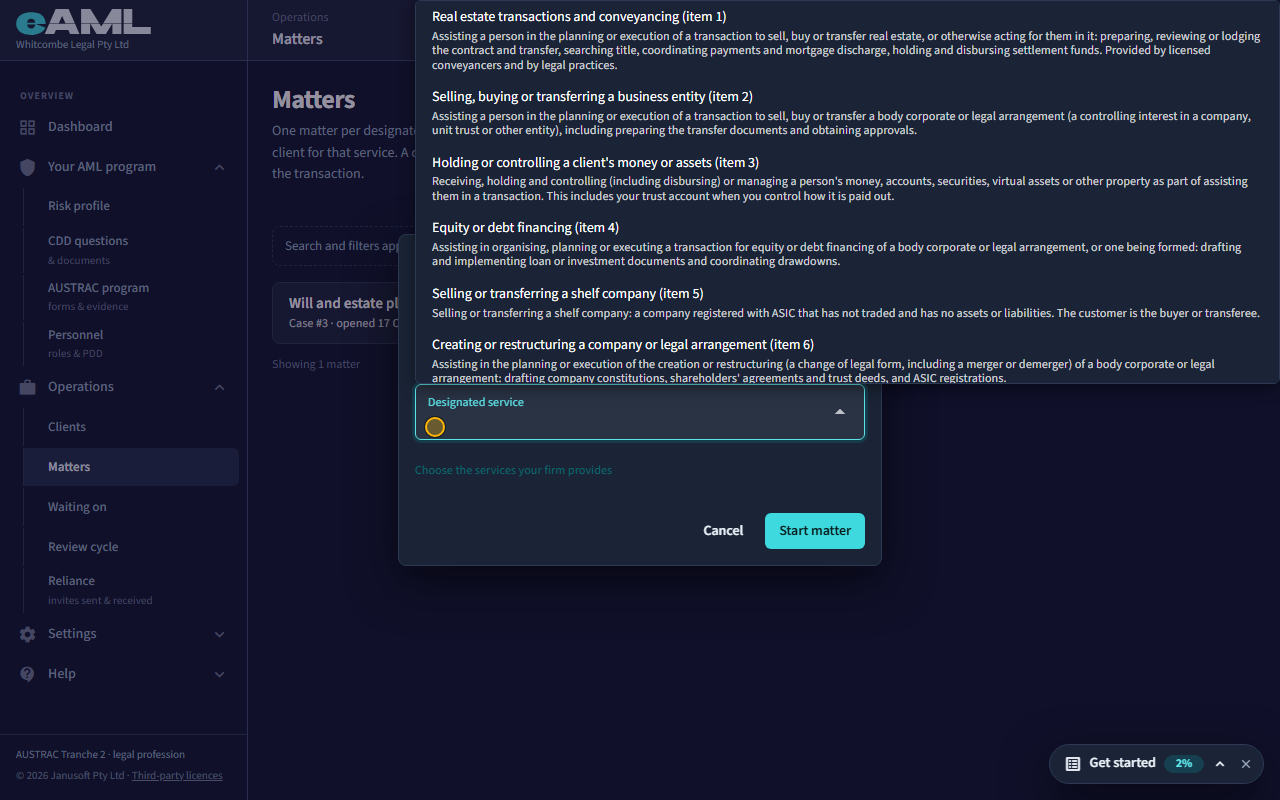Pick Selling or transferring a shelf company
Viewport: 1280px width, 800px height.
click(847, 303)
